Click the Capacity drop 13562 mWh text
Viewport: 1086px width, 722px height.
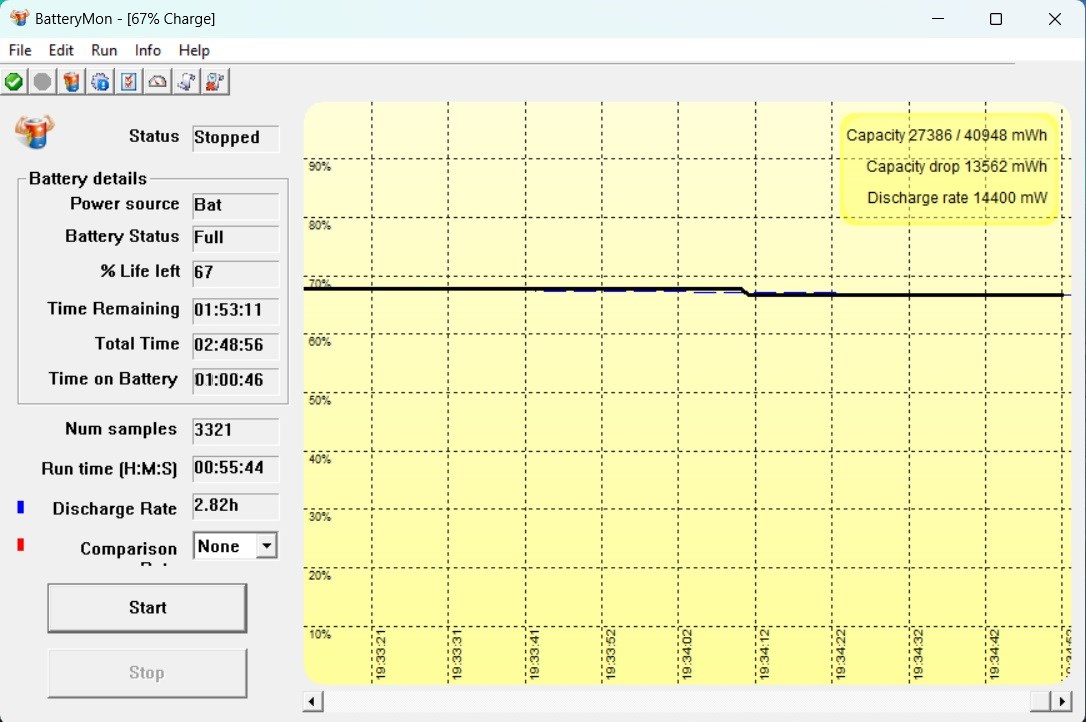point(956,166)
